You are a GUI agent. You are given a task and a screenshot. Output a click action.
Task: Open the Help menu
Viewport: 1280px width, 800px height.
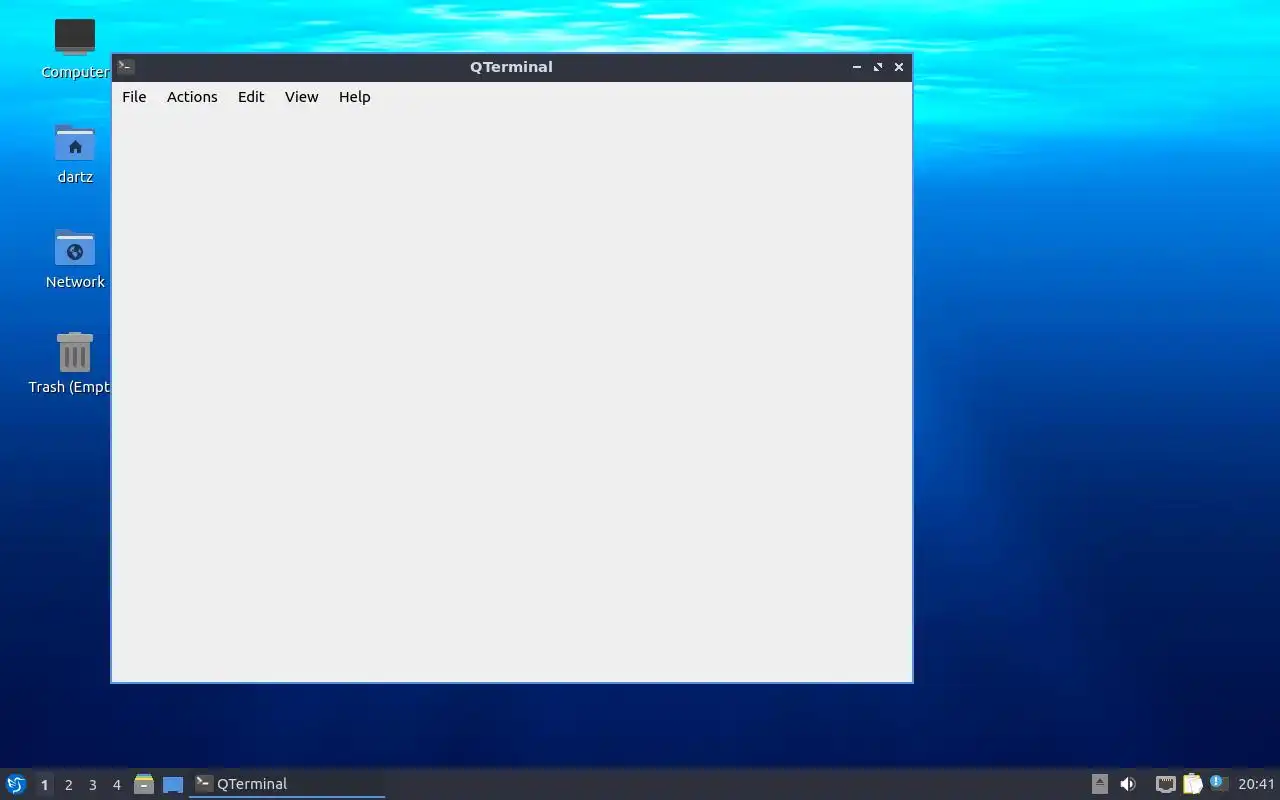click(x=354, y=97)
